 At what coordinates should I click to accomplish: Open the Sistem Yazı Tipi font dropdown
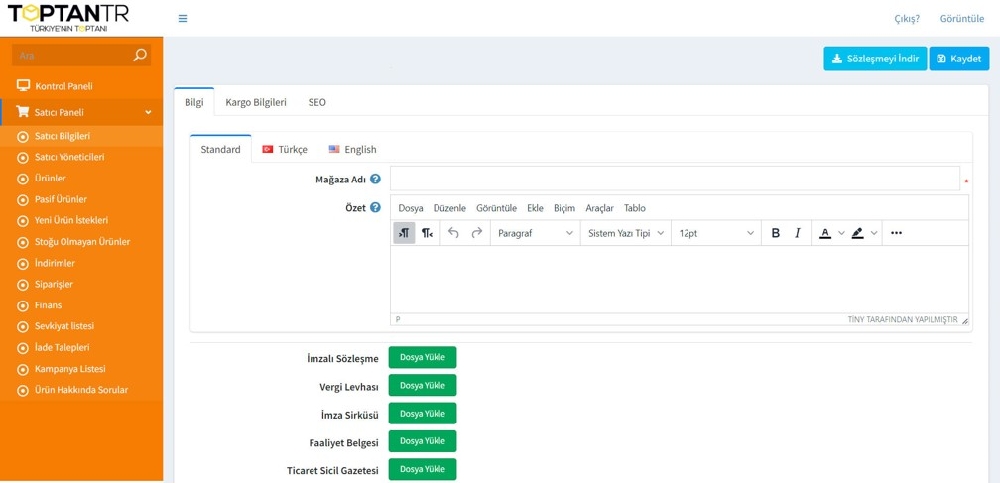click(x=626, y=233)
